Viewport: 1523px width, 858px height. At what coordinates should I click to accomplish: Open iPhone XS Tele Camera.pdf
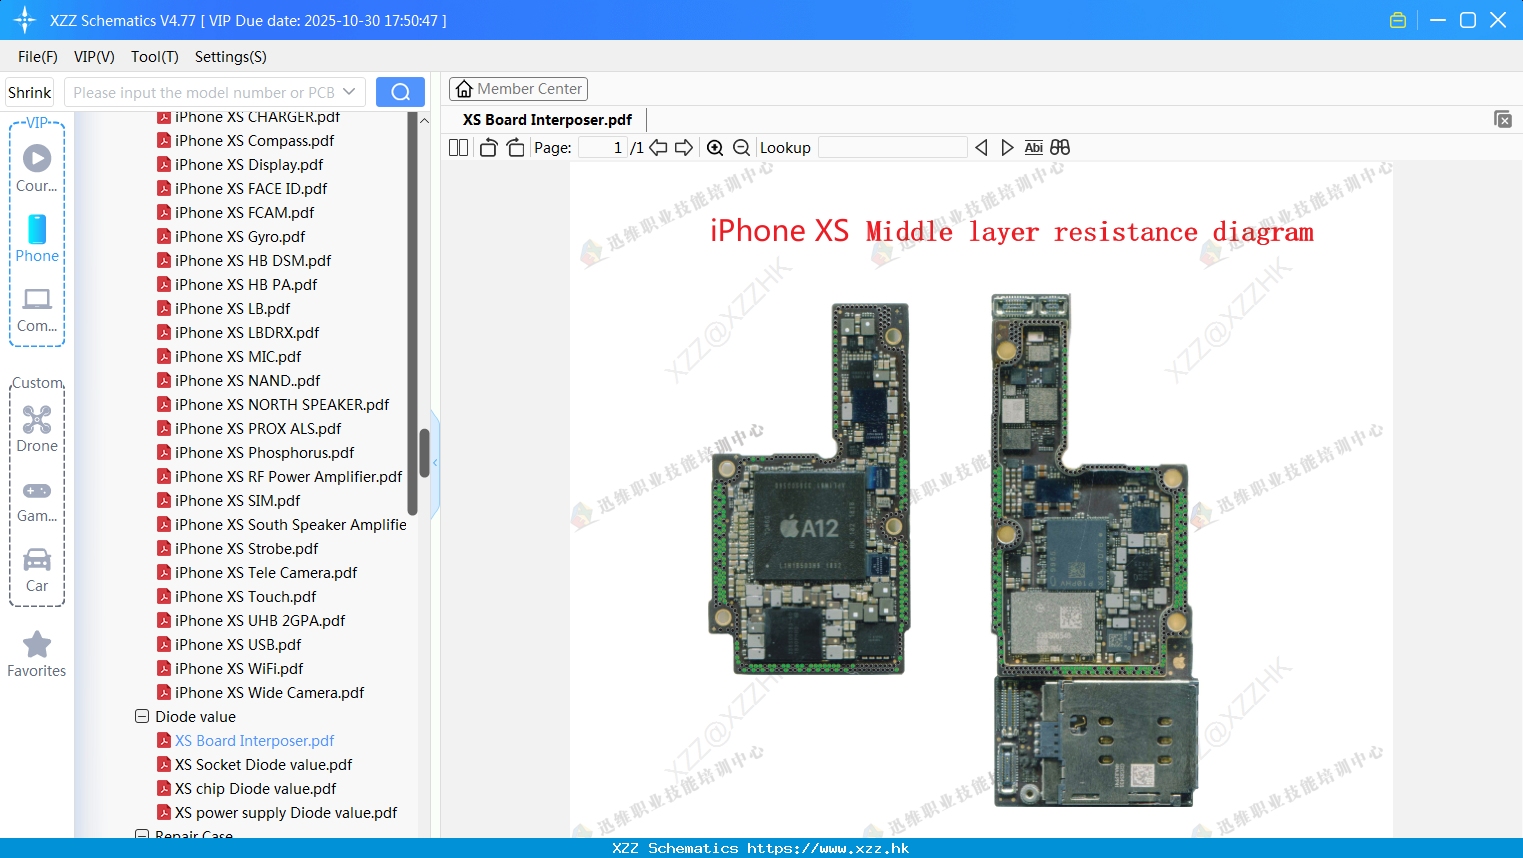point(266,573)
